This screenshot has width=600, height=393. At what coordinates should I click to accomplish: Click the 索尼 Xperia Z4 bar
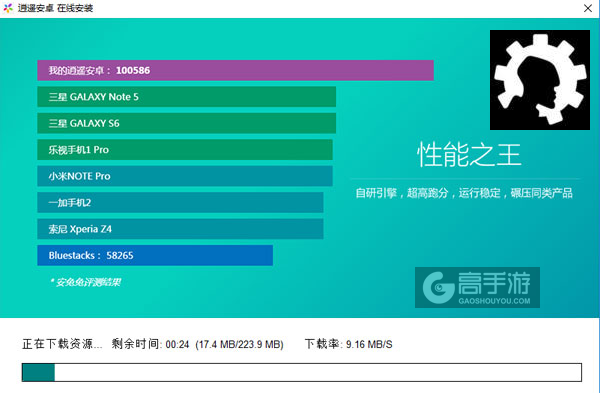[180, 229]
